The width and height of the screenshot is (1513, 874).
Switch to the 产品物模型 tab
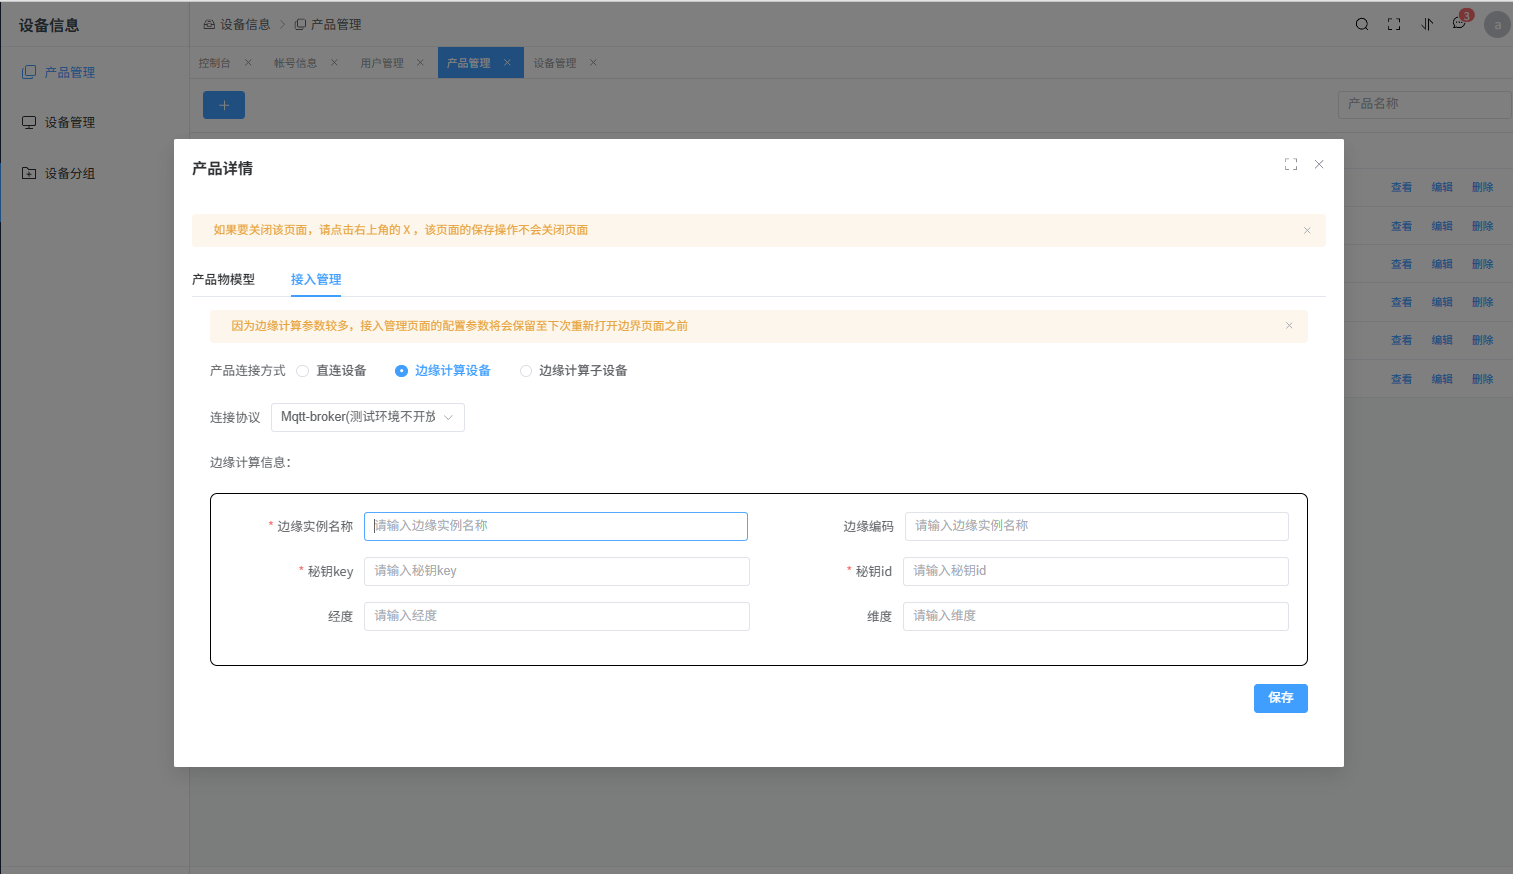click(223, 280)
